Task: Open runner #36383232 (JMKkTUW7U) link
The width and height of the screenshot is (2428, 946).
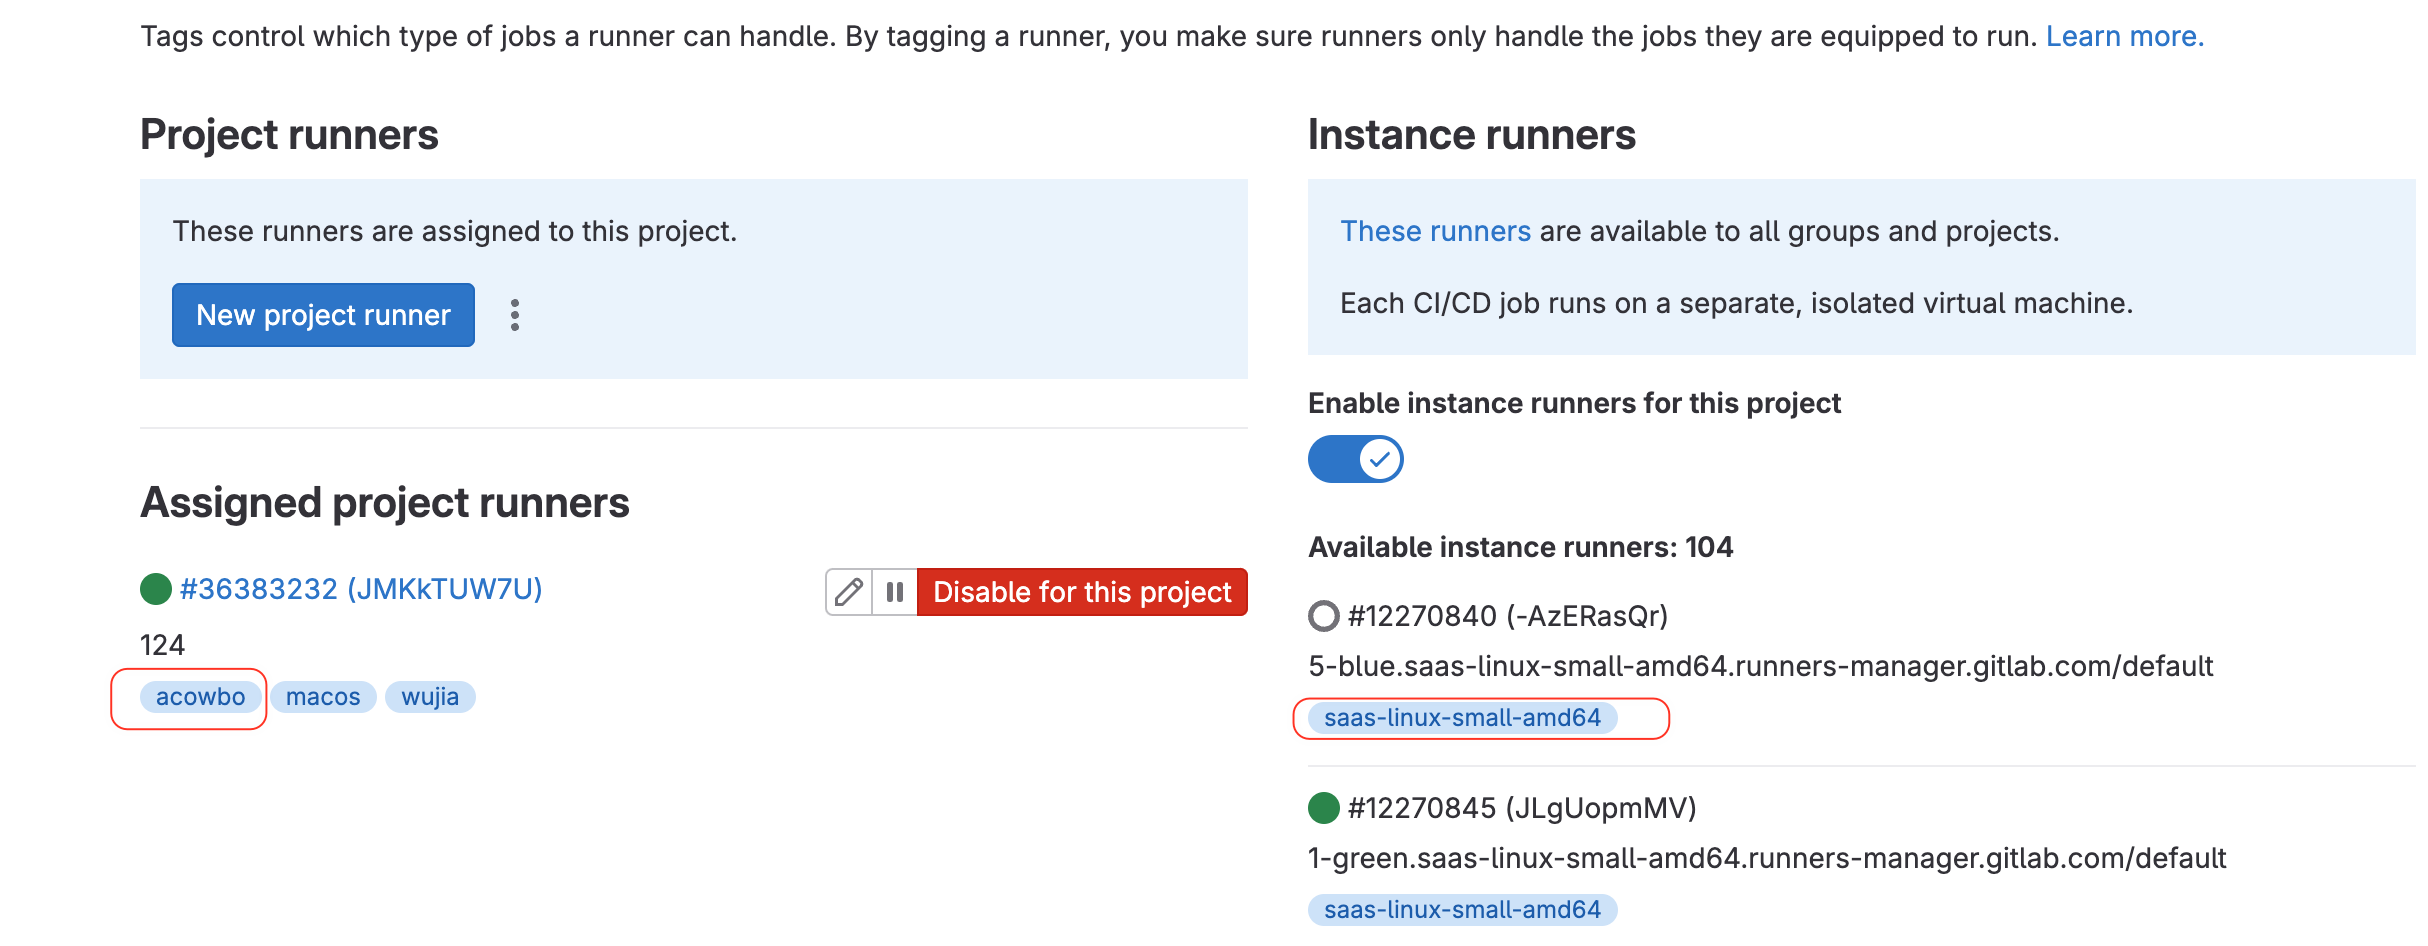Action: click(x=361, y=589)
